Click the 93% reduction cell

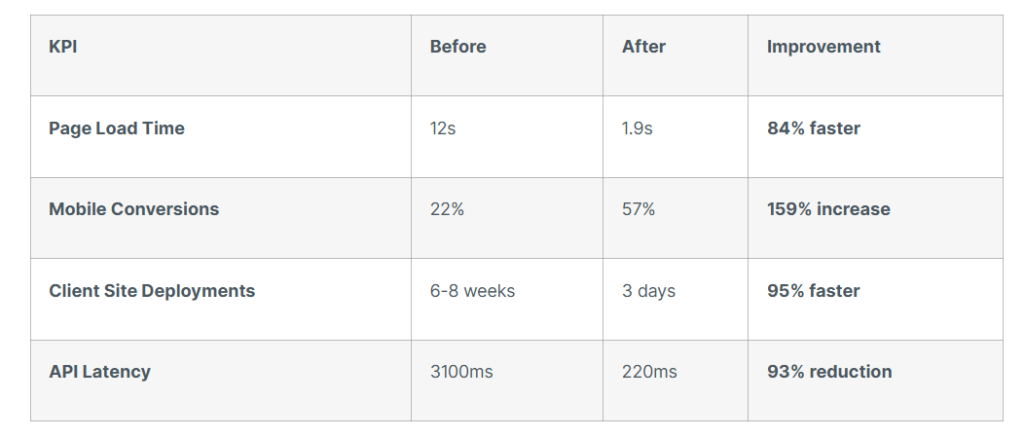pyautogui.click(x=829, y=372)
